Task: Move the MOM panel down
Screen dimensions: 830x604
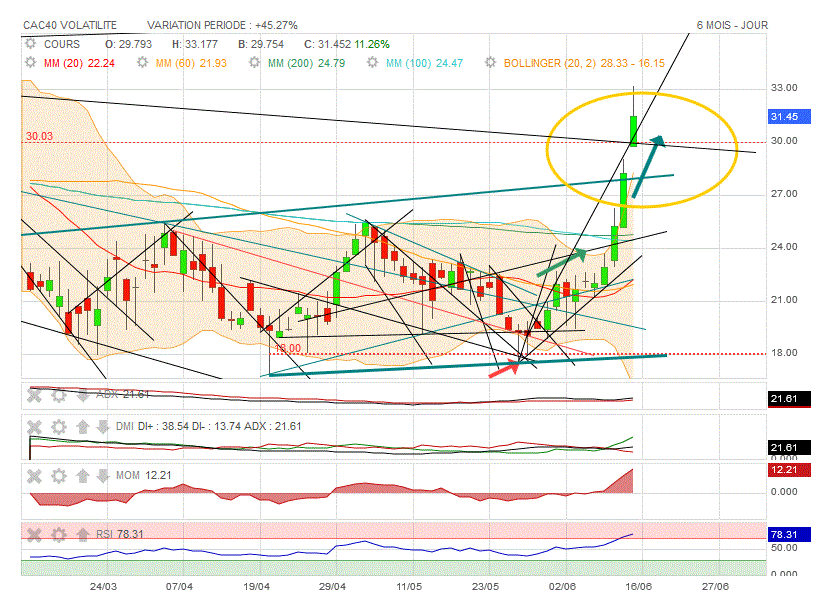Action: pyautogui.click(x=102, y=475)
